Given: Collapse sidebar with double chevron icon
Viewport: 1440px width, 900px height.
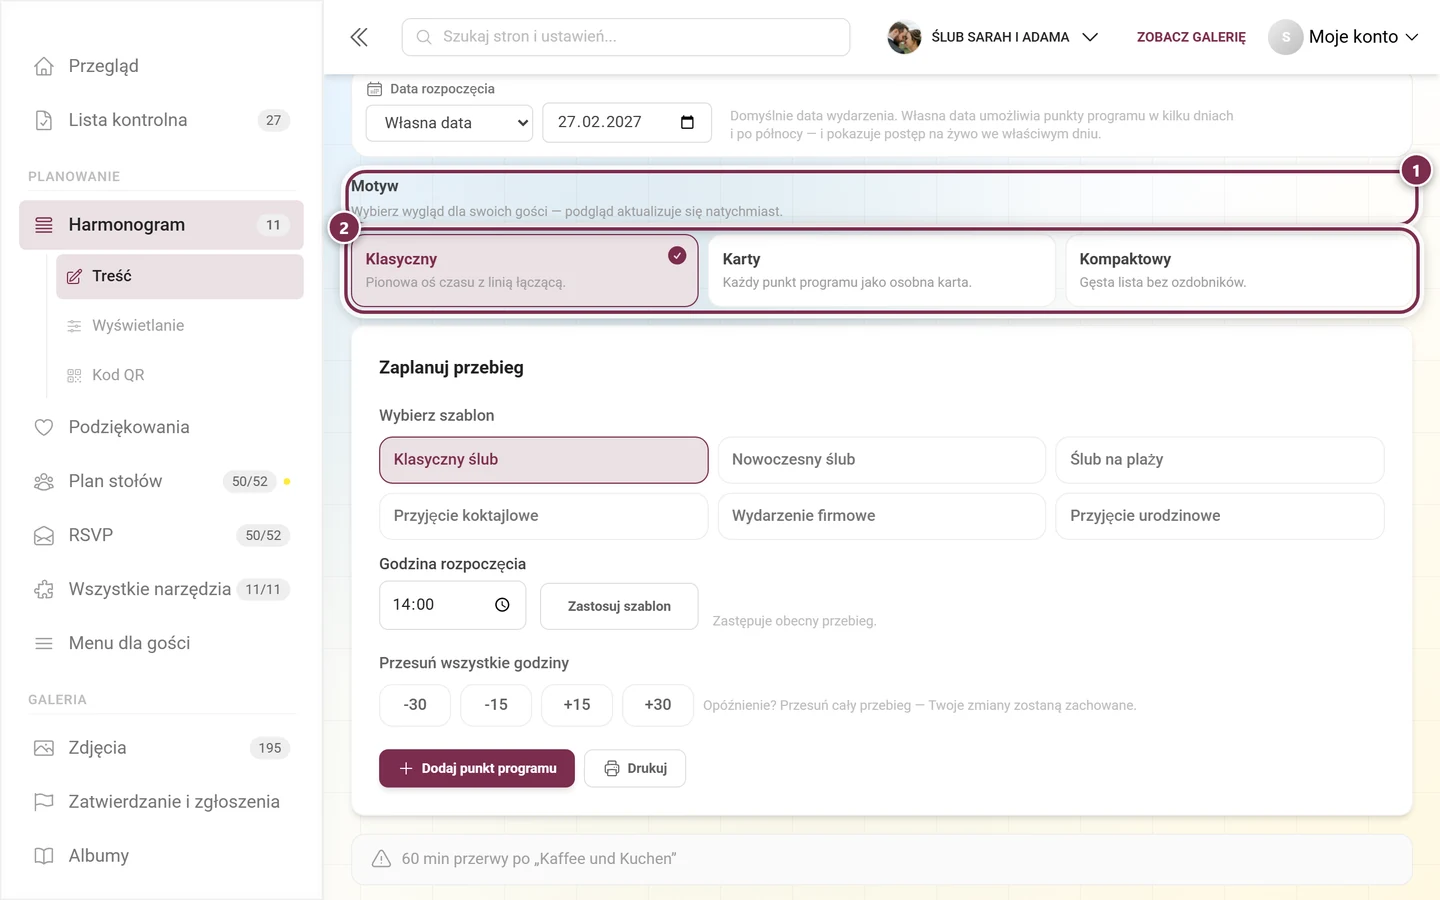Looking at the screenshot, I should pos(359,37).
